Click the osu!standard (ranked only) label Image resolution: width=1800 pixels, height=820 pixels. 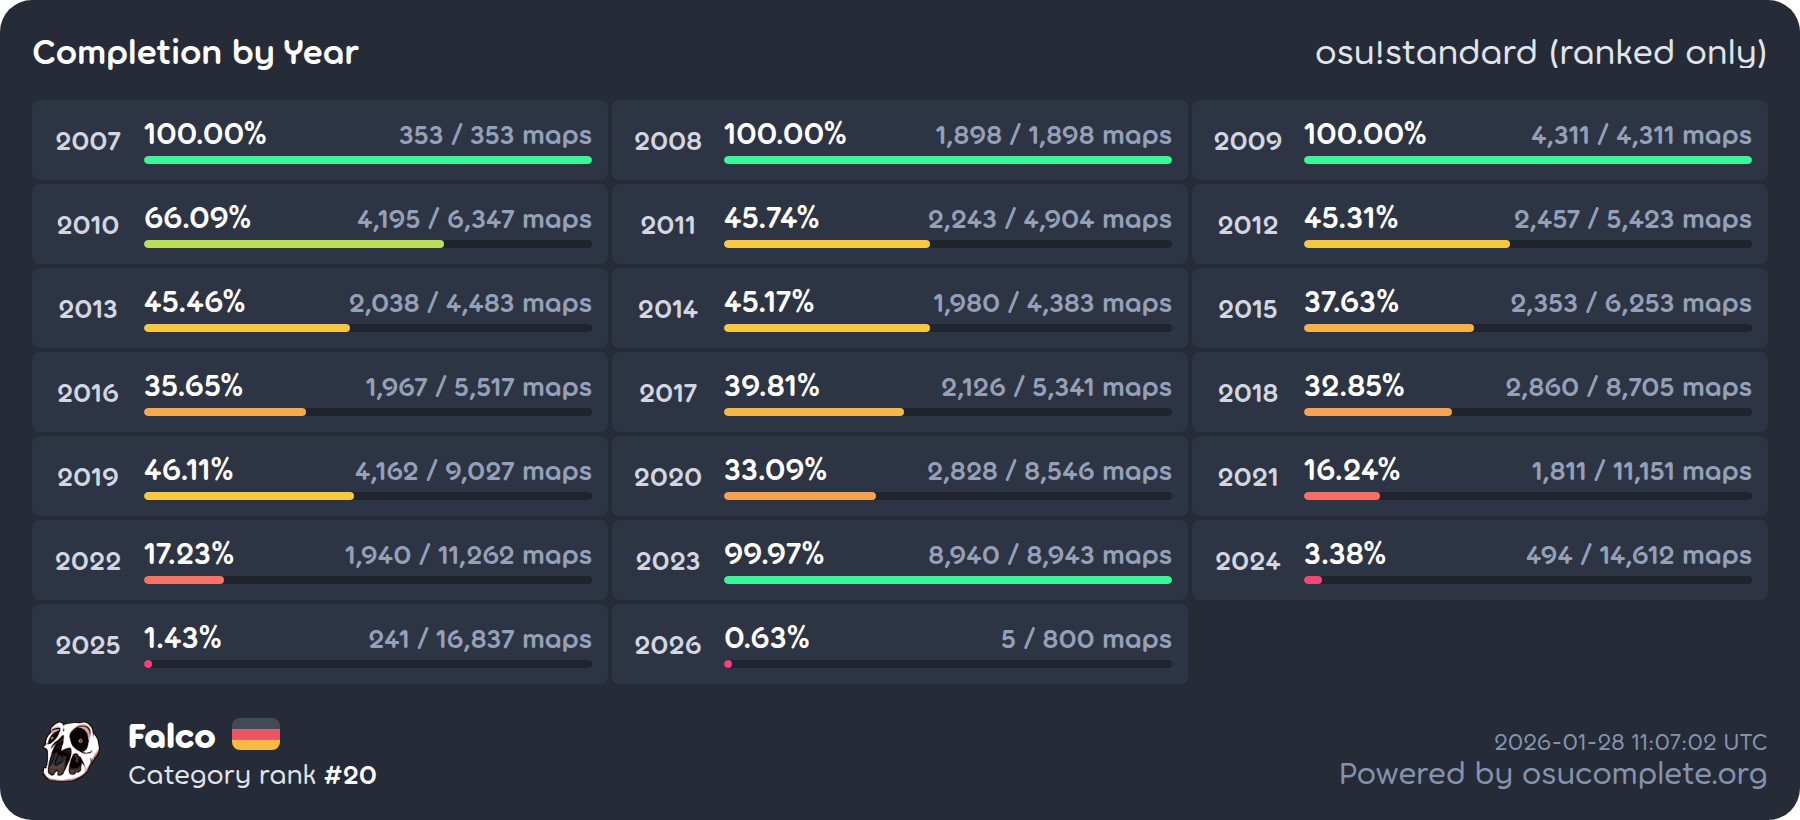[x=1540, y=52]
